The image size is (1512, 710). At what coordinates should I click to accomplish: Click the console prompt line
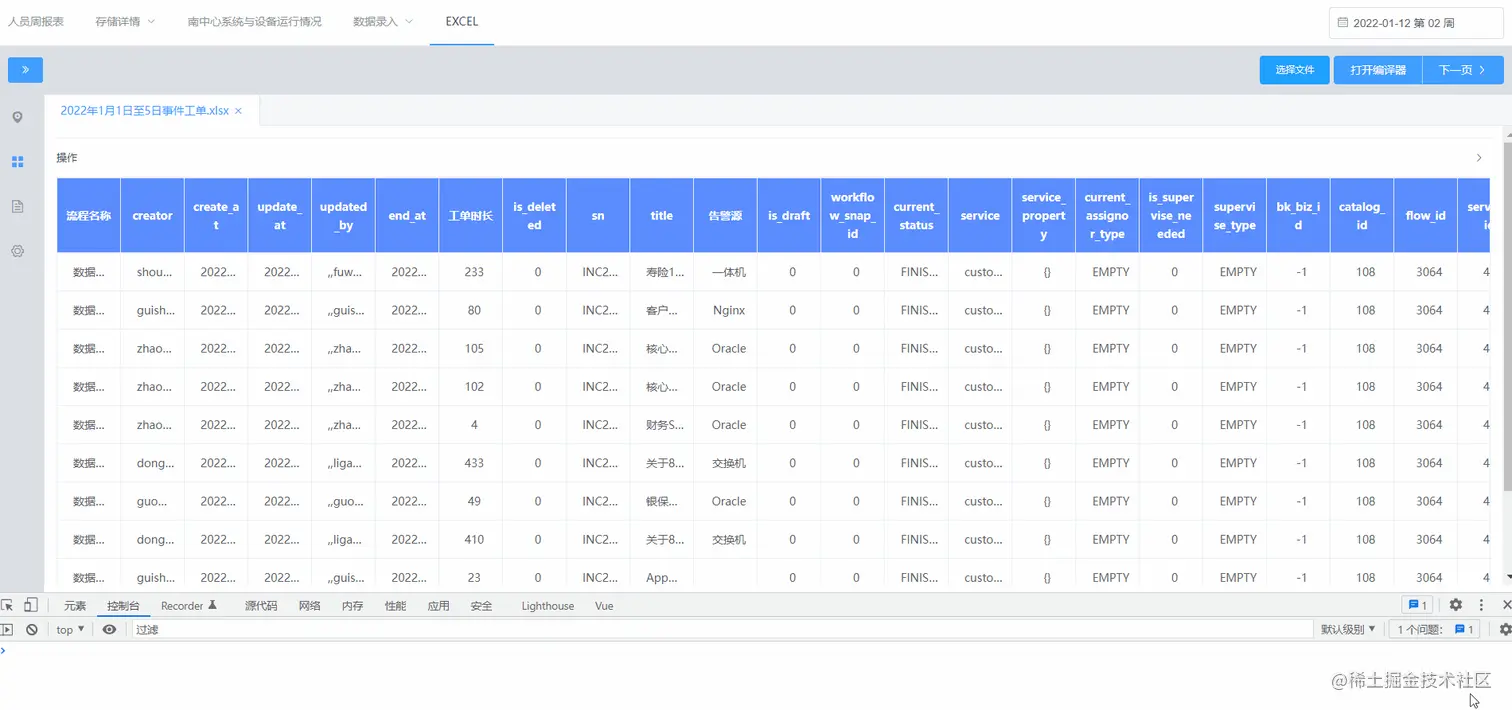pos(756,651)
